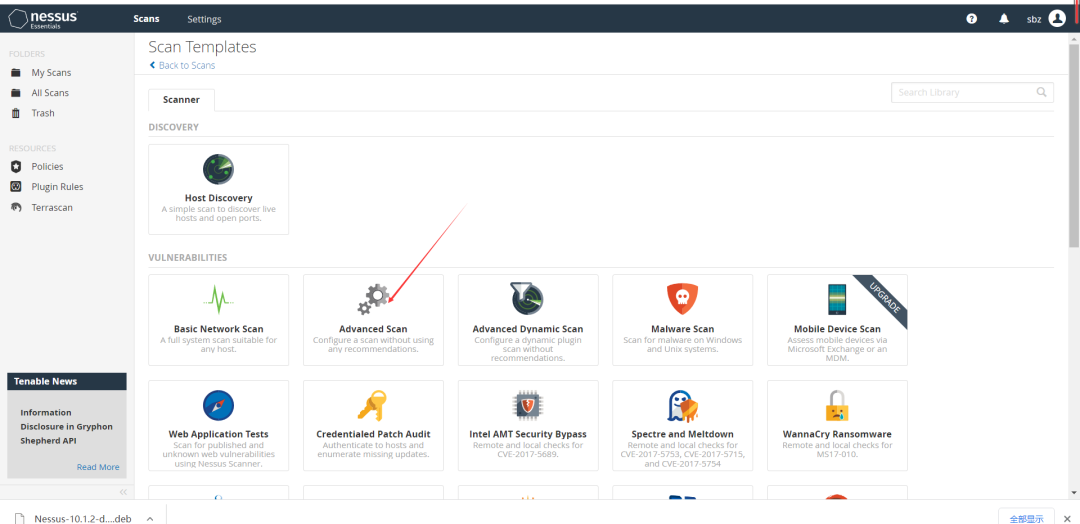Click the sbz username label

pos(1034,19)
